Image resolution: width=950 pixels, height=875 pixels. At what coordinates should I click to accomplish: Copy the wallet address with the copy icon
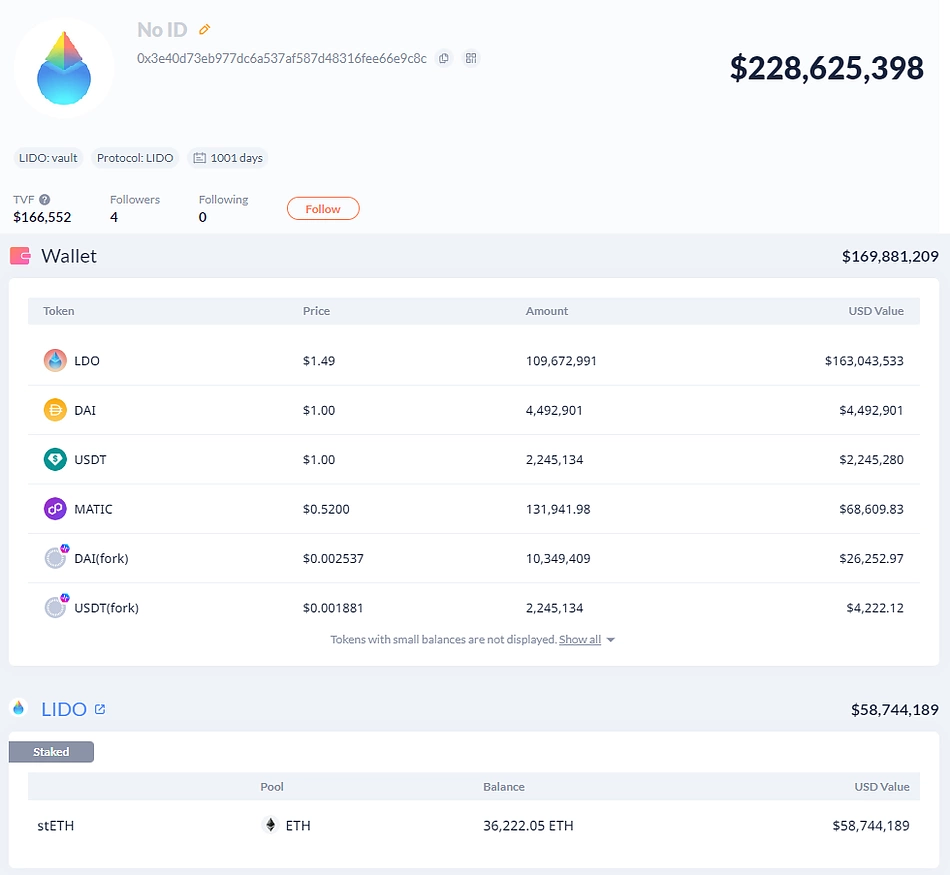(444, 58)
